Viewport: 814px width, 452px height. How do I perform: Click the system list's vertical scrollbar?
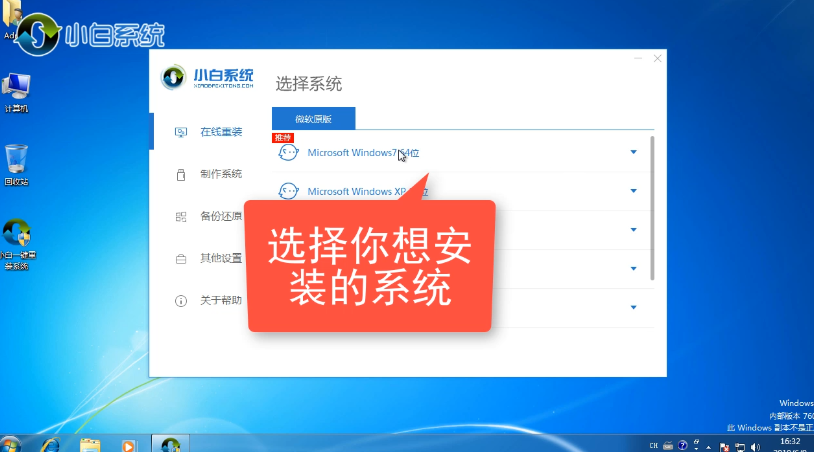pos(652,208)
